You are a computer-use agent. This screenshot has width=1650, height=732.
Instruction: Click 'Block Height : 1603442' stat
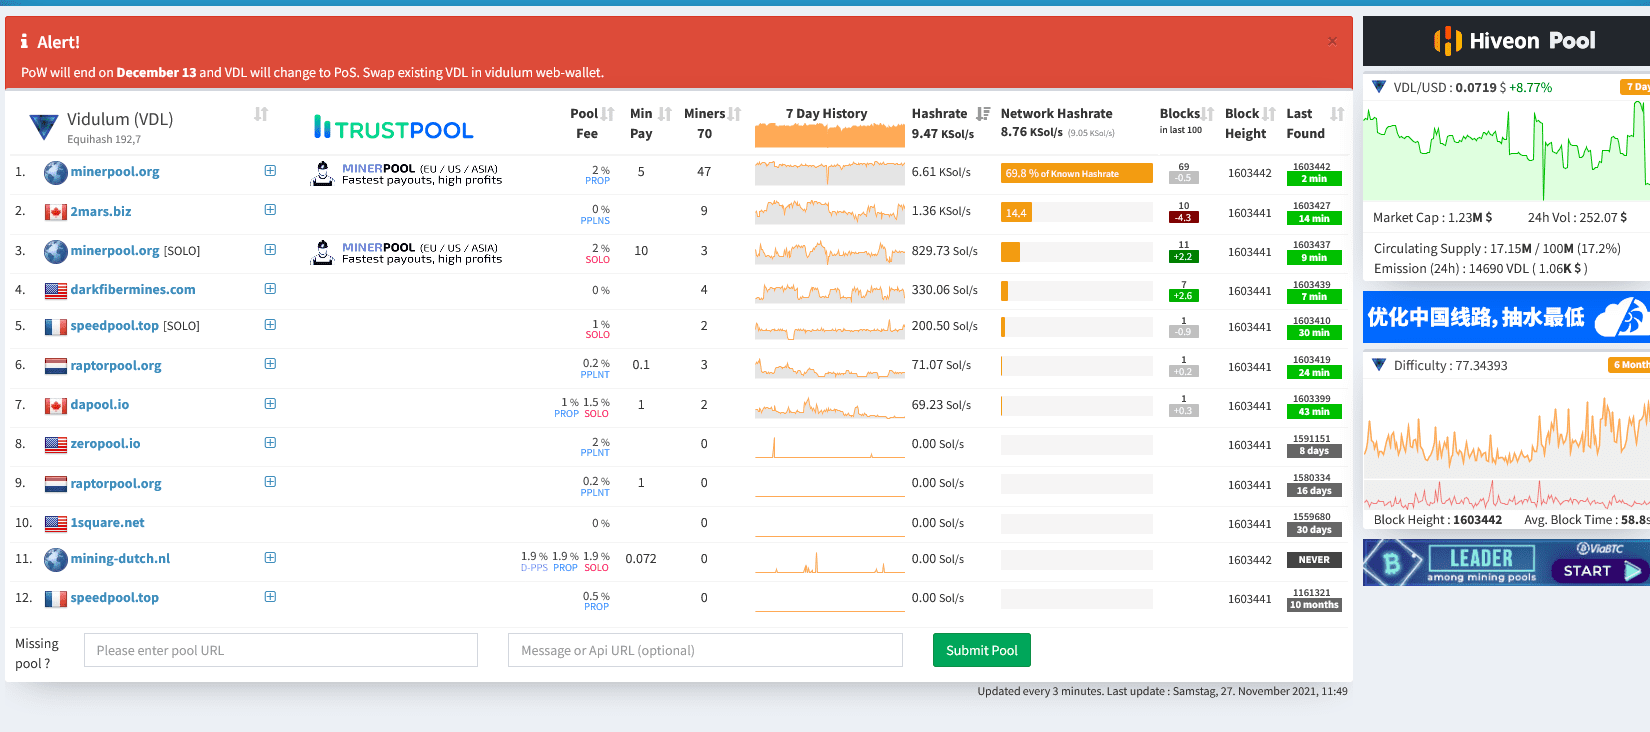(1438, 520)
